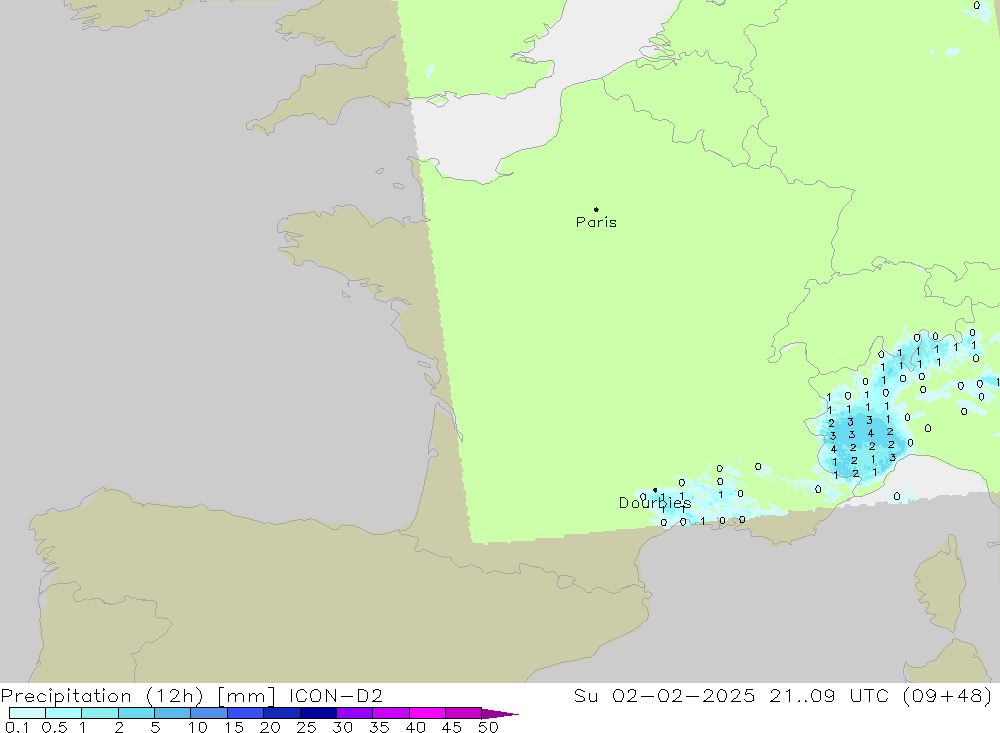Click the 35–40 mm legend color box
This screenshot has height=733, width=1000.
391,713
